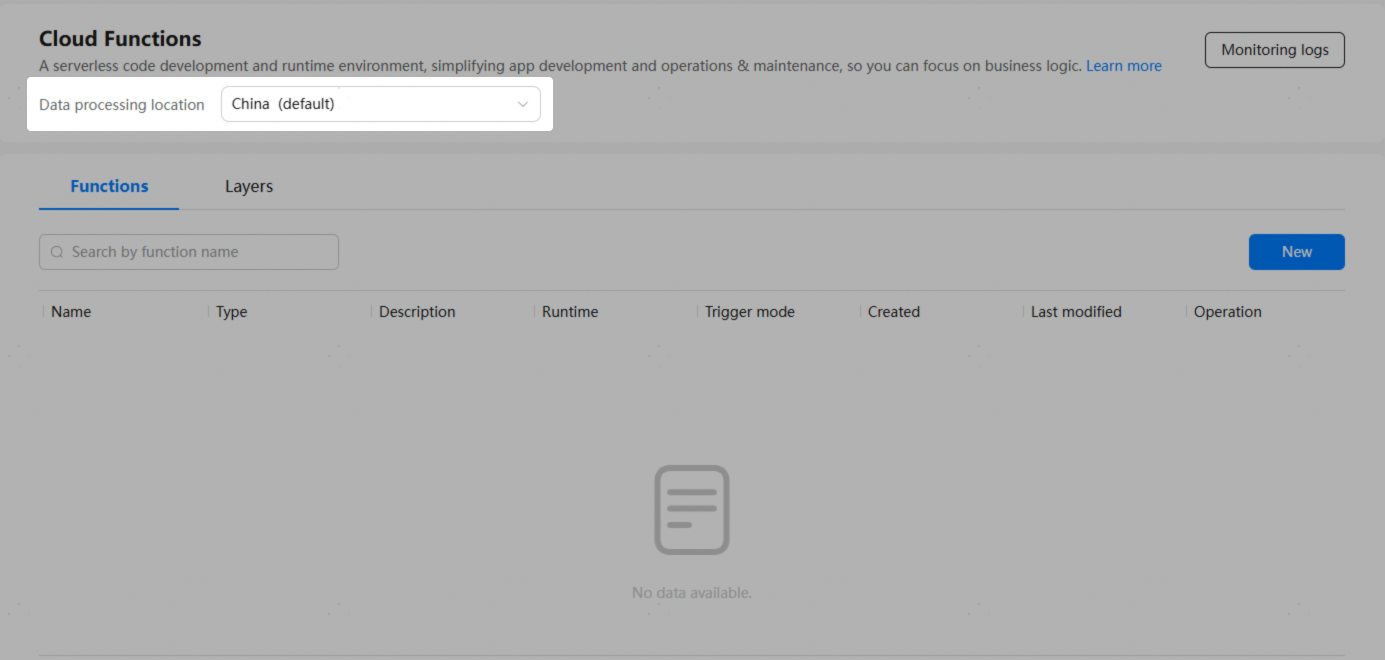This screenshot has width=1385, height=660.
Task: Click the Search by function name field
Action: (189, 252)
